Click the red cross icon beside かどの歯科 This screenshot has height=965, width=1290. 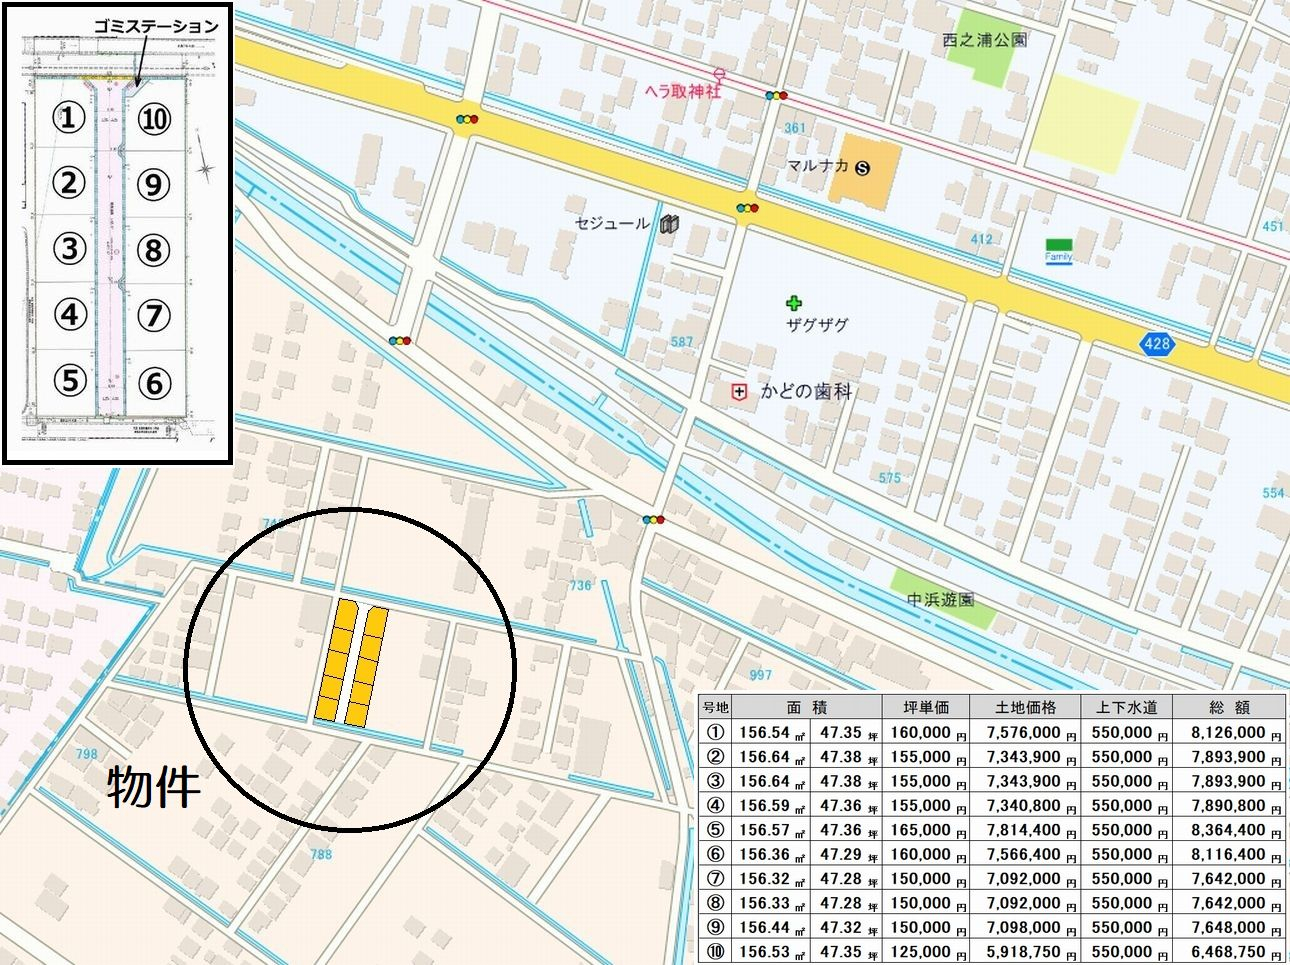click(739, 392)
